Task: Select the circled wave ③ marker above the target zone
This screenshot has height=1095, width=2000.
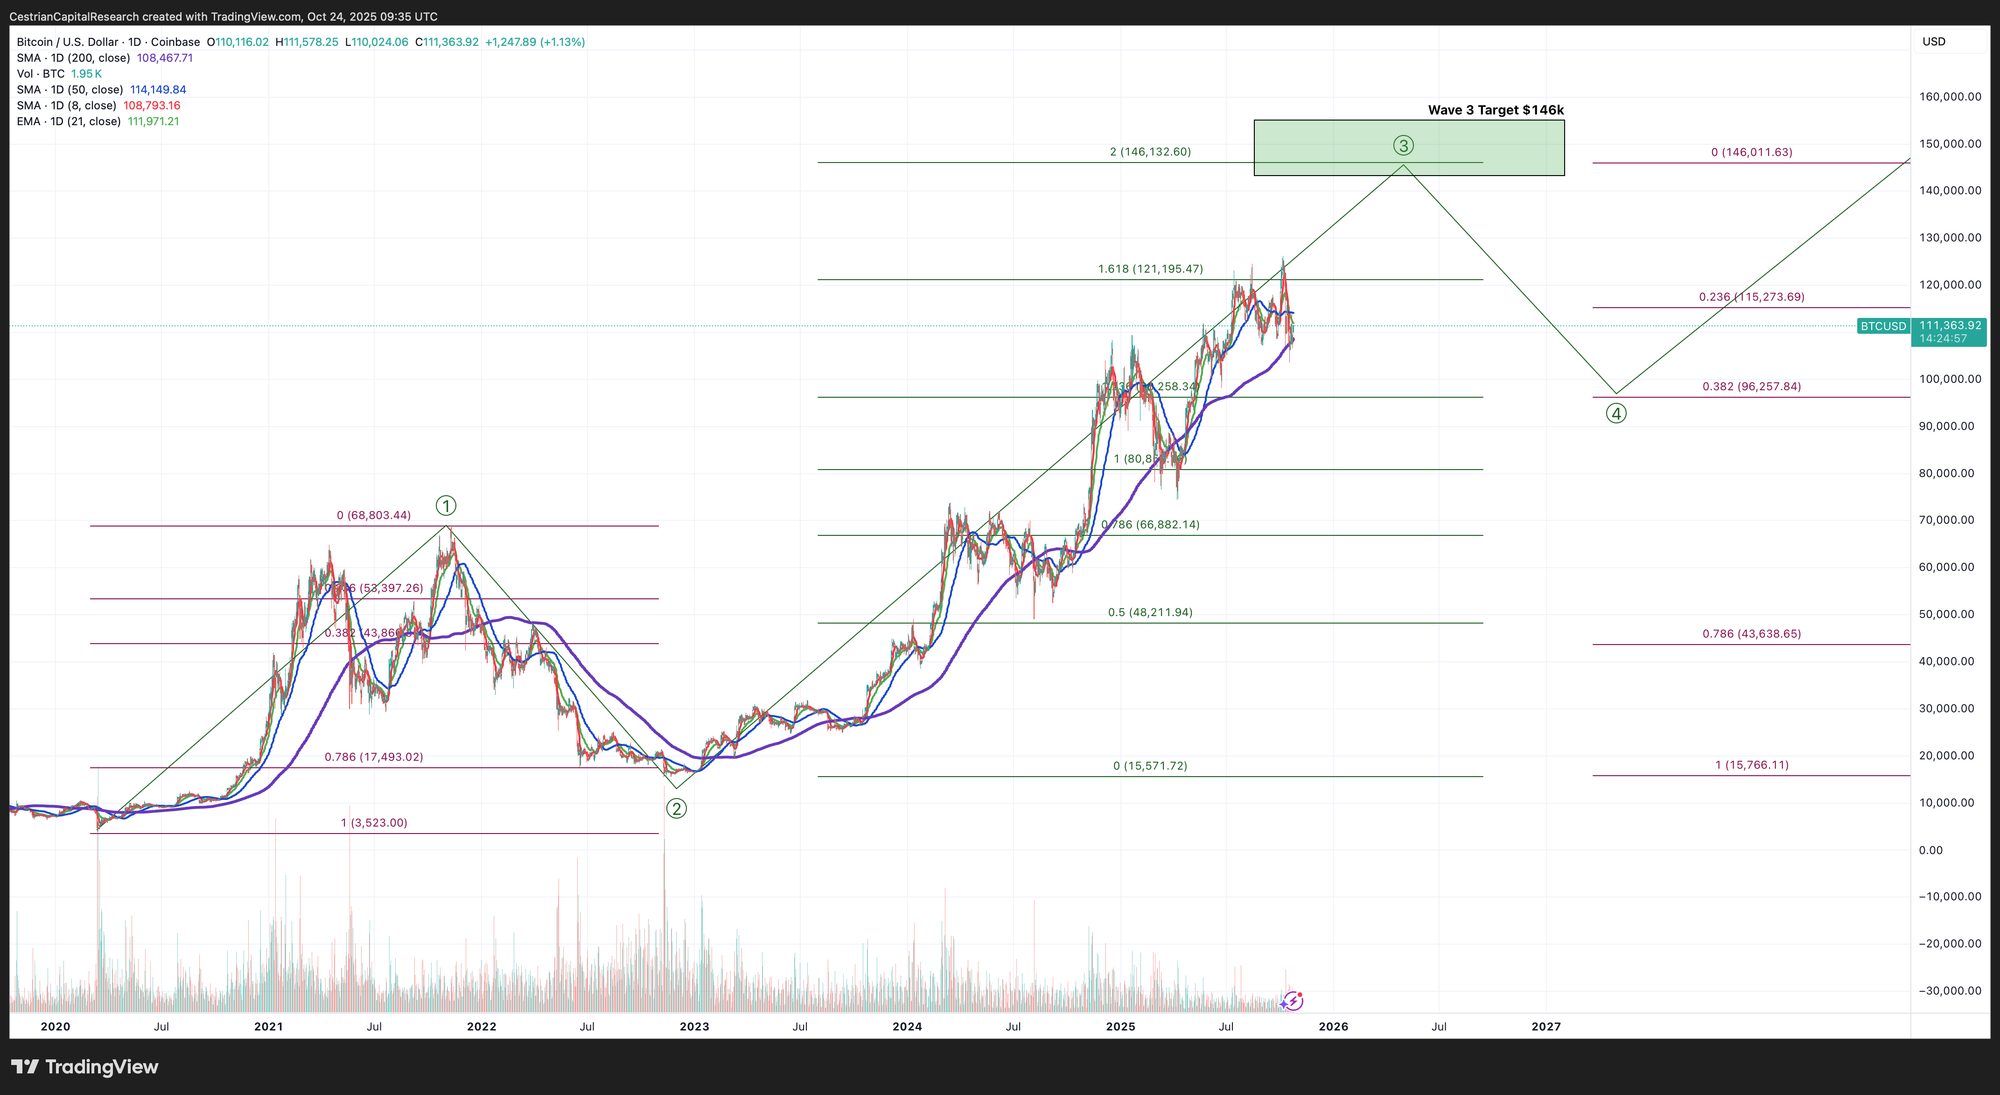Action: [x=1404, y=146]
